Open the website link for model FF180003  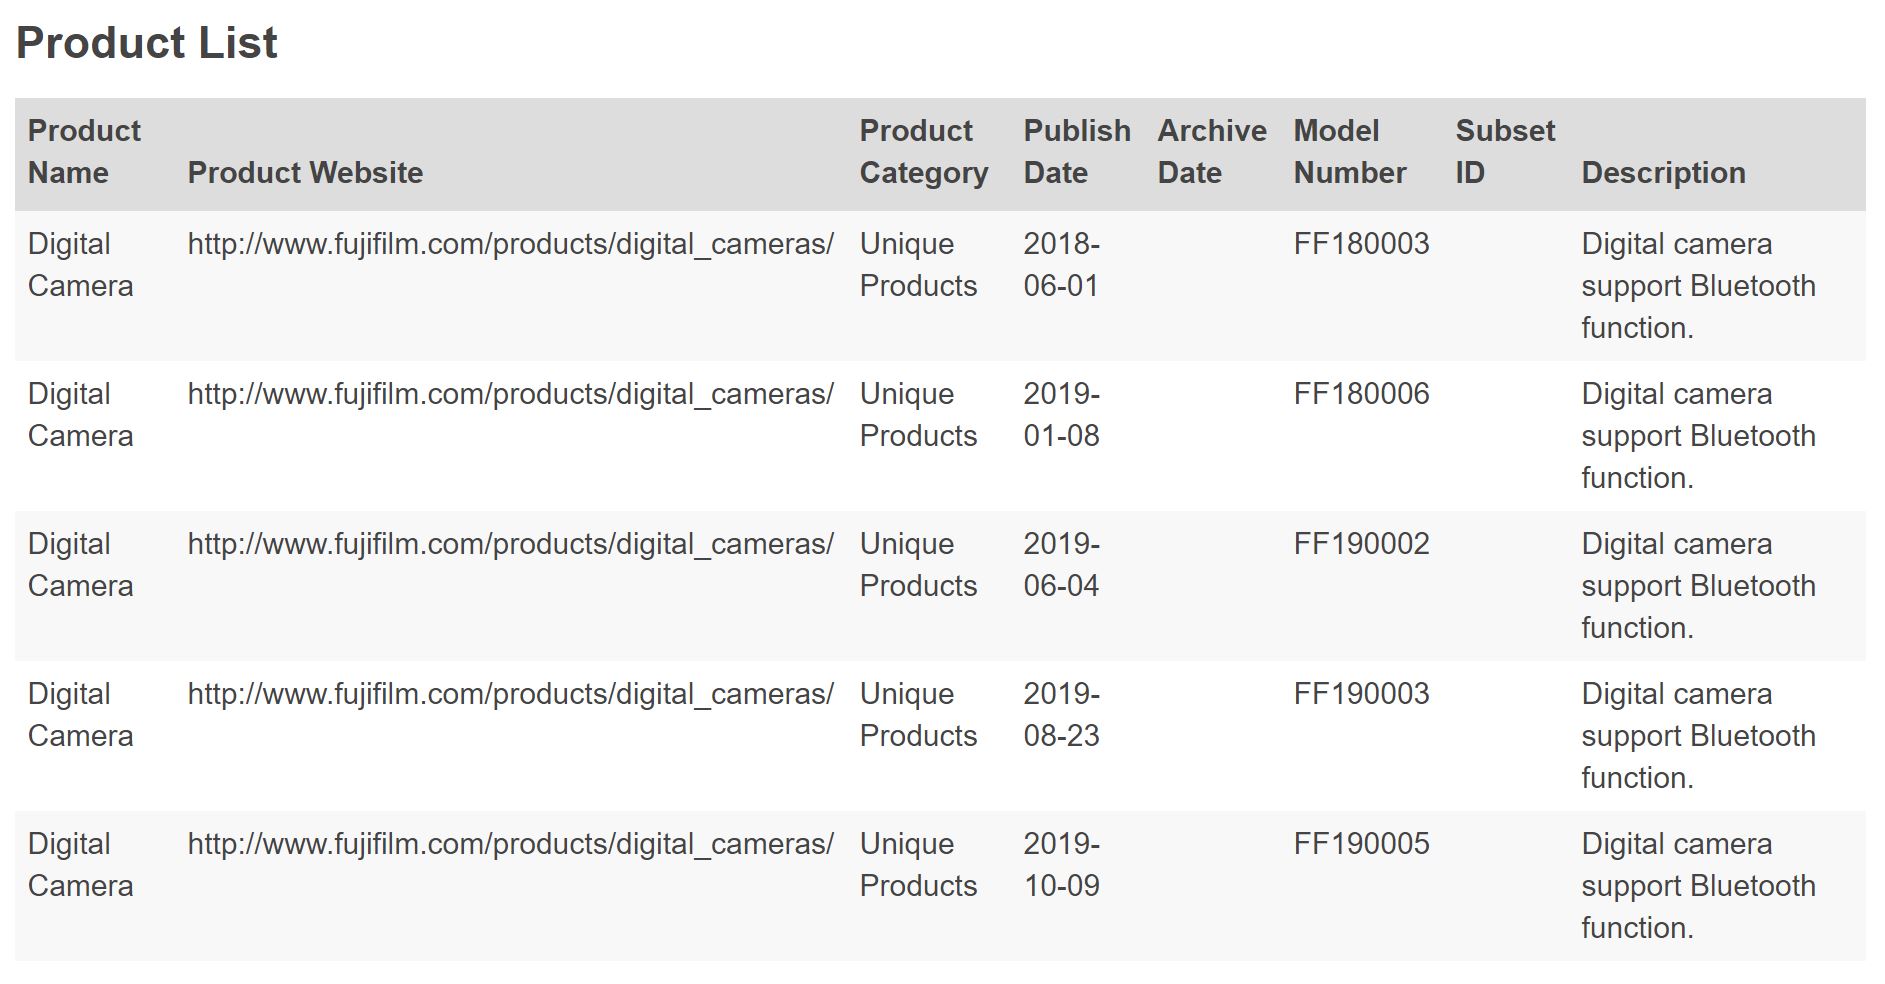(x=510, y=244)
